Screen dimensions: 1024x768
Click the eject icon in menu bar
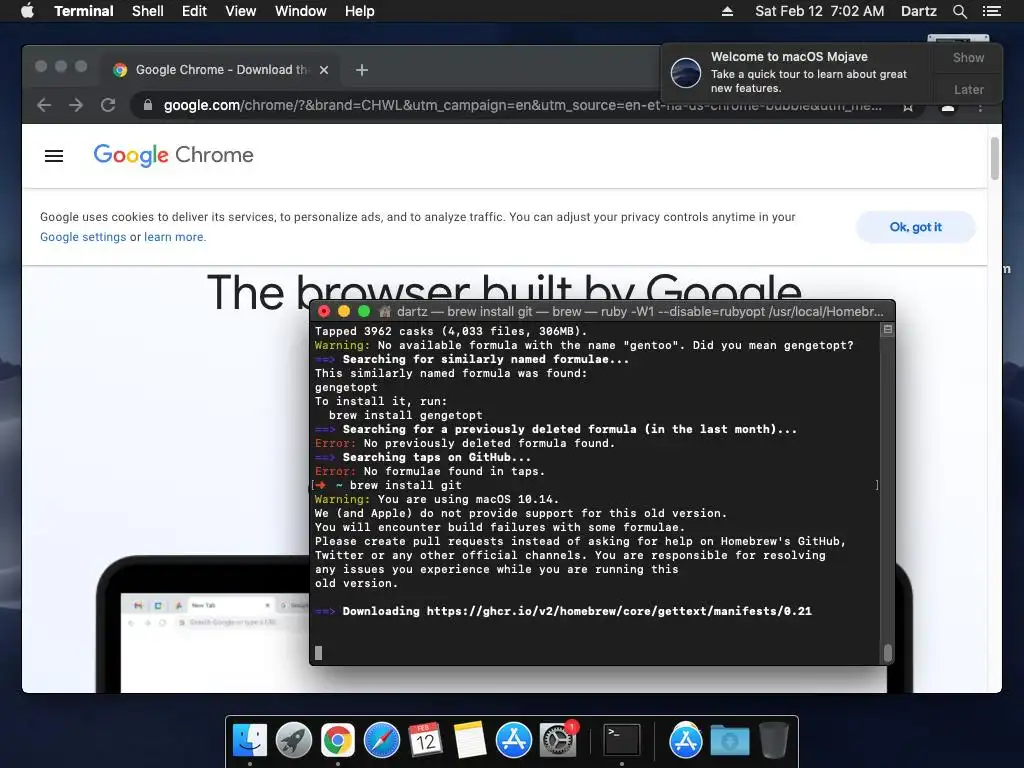click(727, 11)
